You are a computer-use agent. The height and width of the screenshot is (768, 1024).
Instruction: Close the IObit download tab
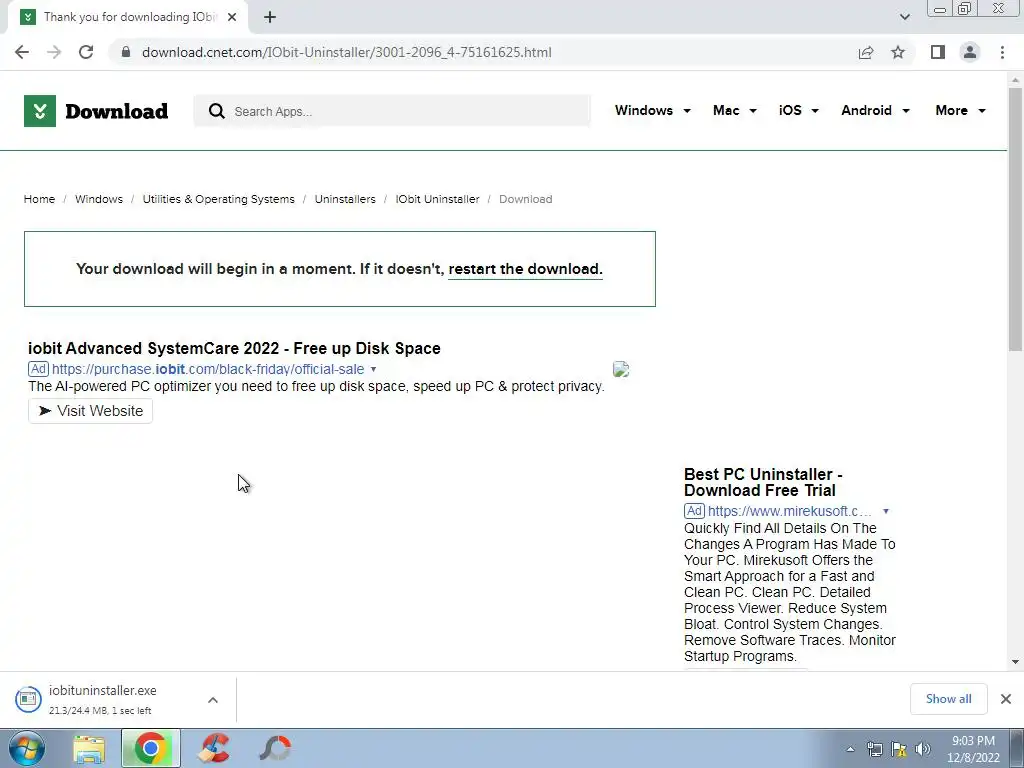pyautogui.click(x=232, y=18)
